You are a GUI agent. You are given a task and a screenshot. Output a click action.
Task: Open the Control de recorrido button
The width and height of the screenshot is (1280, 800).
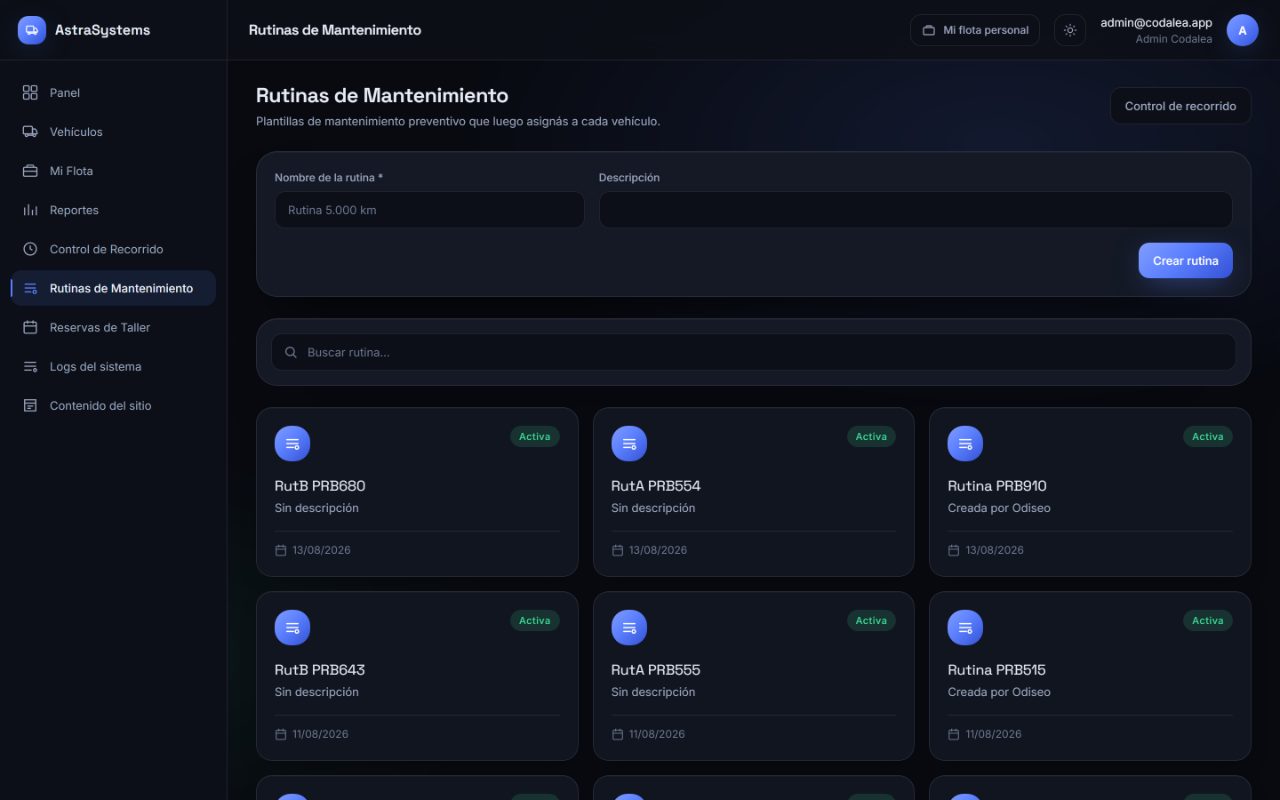(x=1180, y=106)
